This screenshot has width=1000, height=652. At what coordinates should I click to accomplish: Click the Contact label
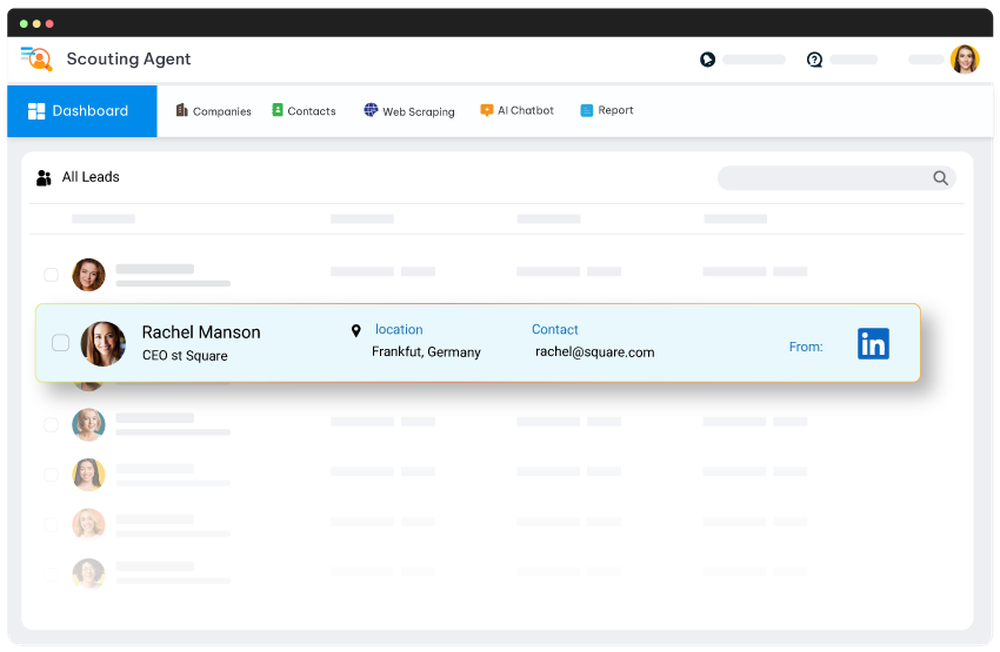click(555, 330)
